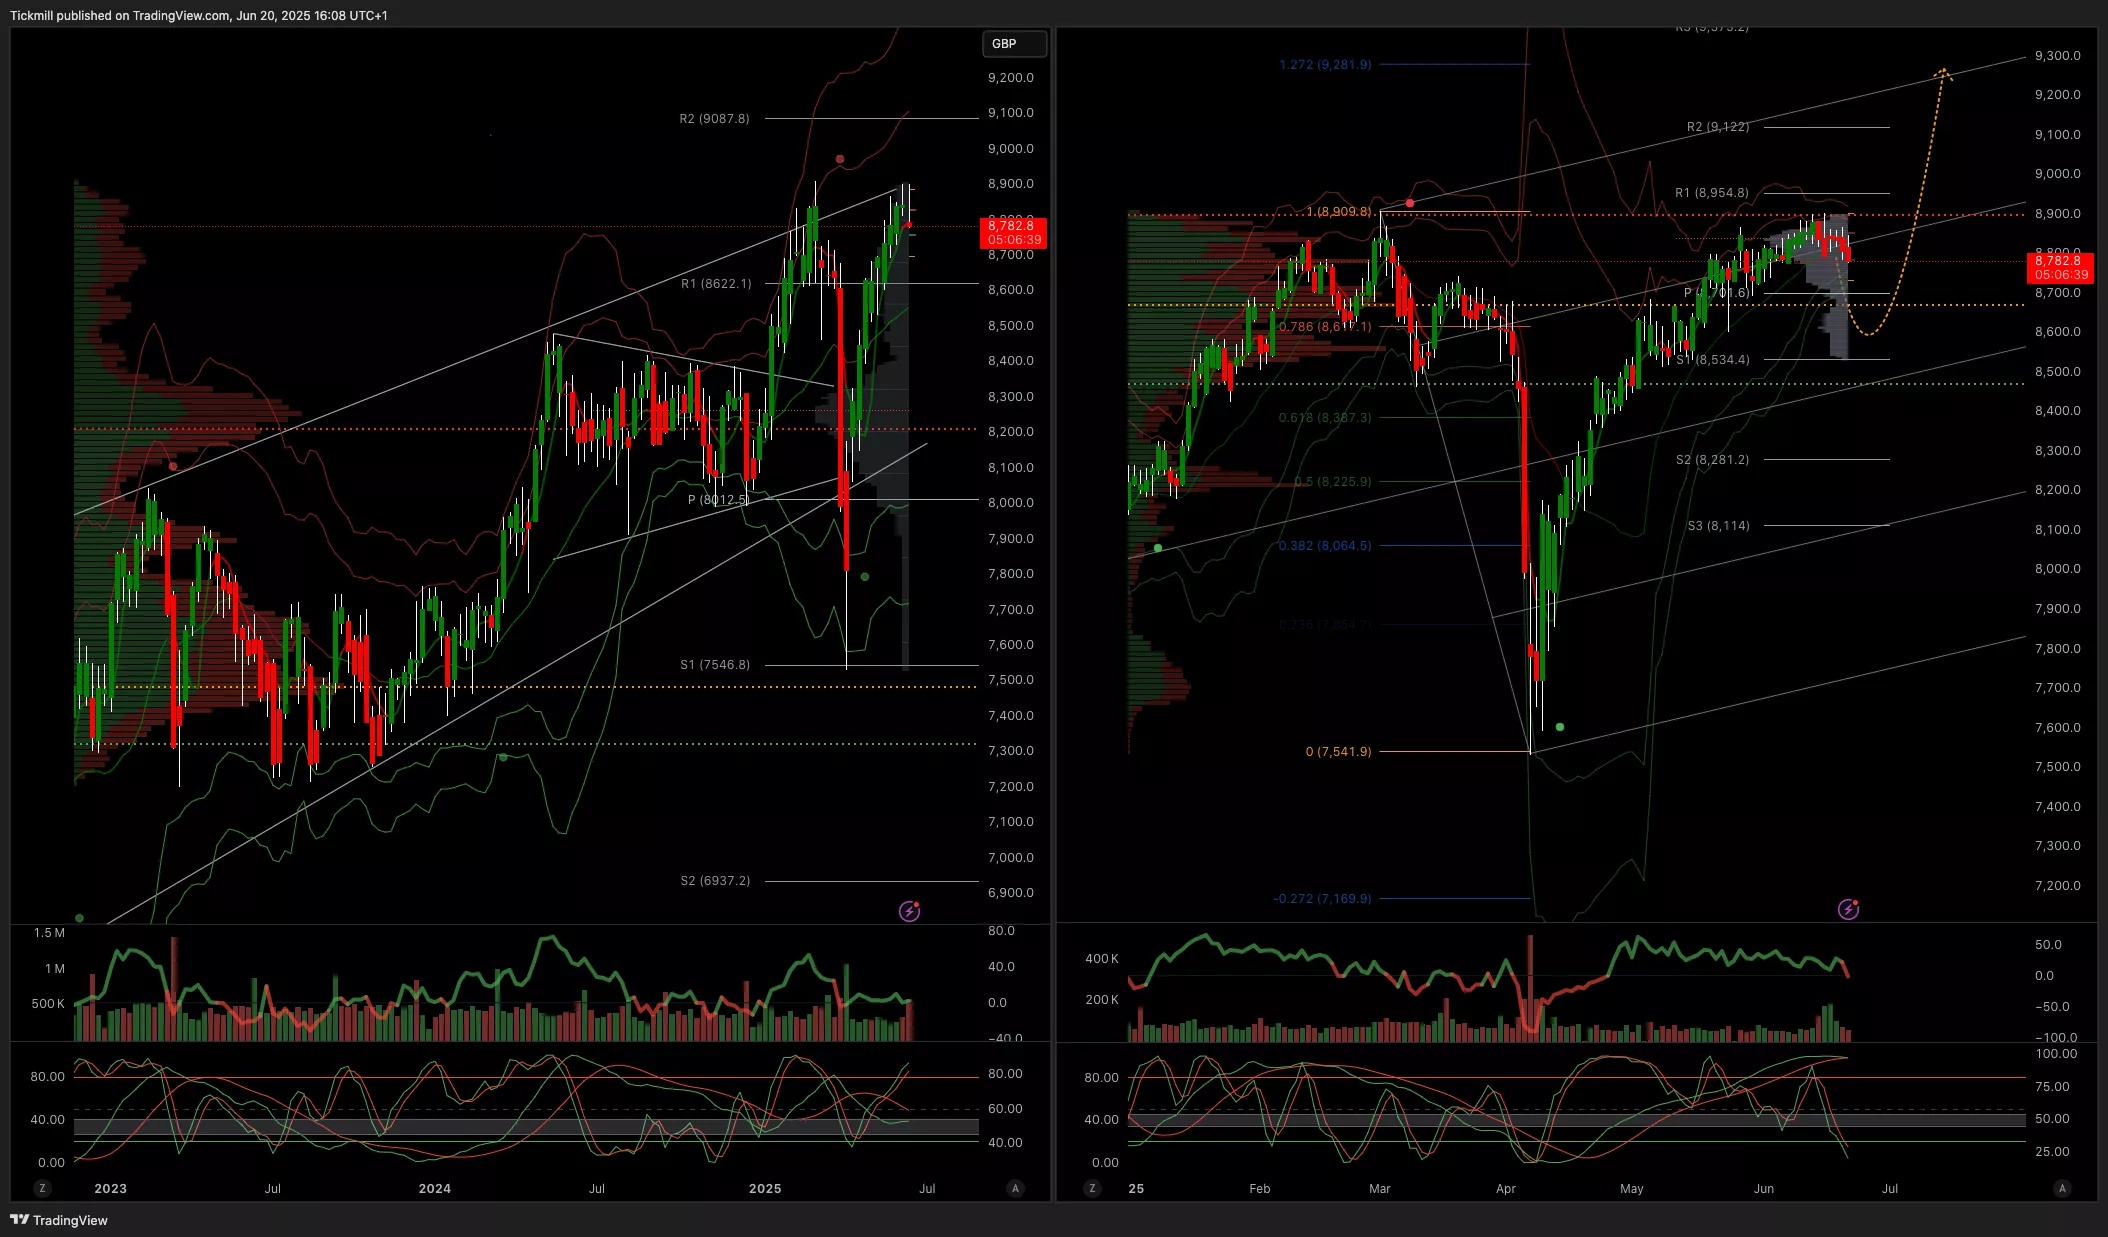Click the red dot near the 8,909.8 high
Image resolution: width=2108 pixels, height=1237 pixels.
coord(1410,203)
